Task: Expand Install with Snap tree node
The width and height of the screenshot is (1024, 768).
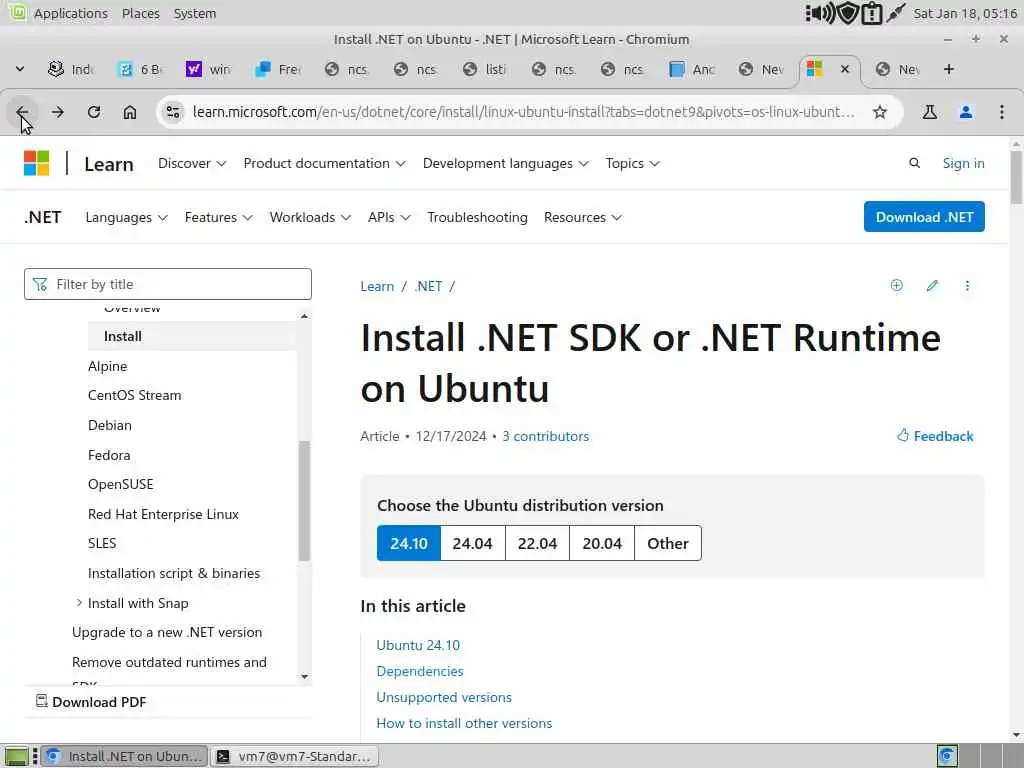Action: [x=79, y=603]
